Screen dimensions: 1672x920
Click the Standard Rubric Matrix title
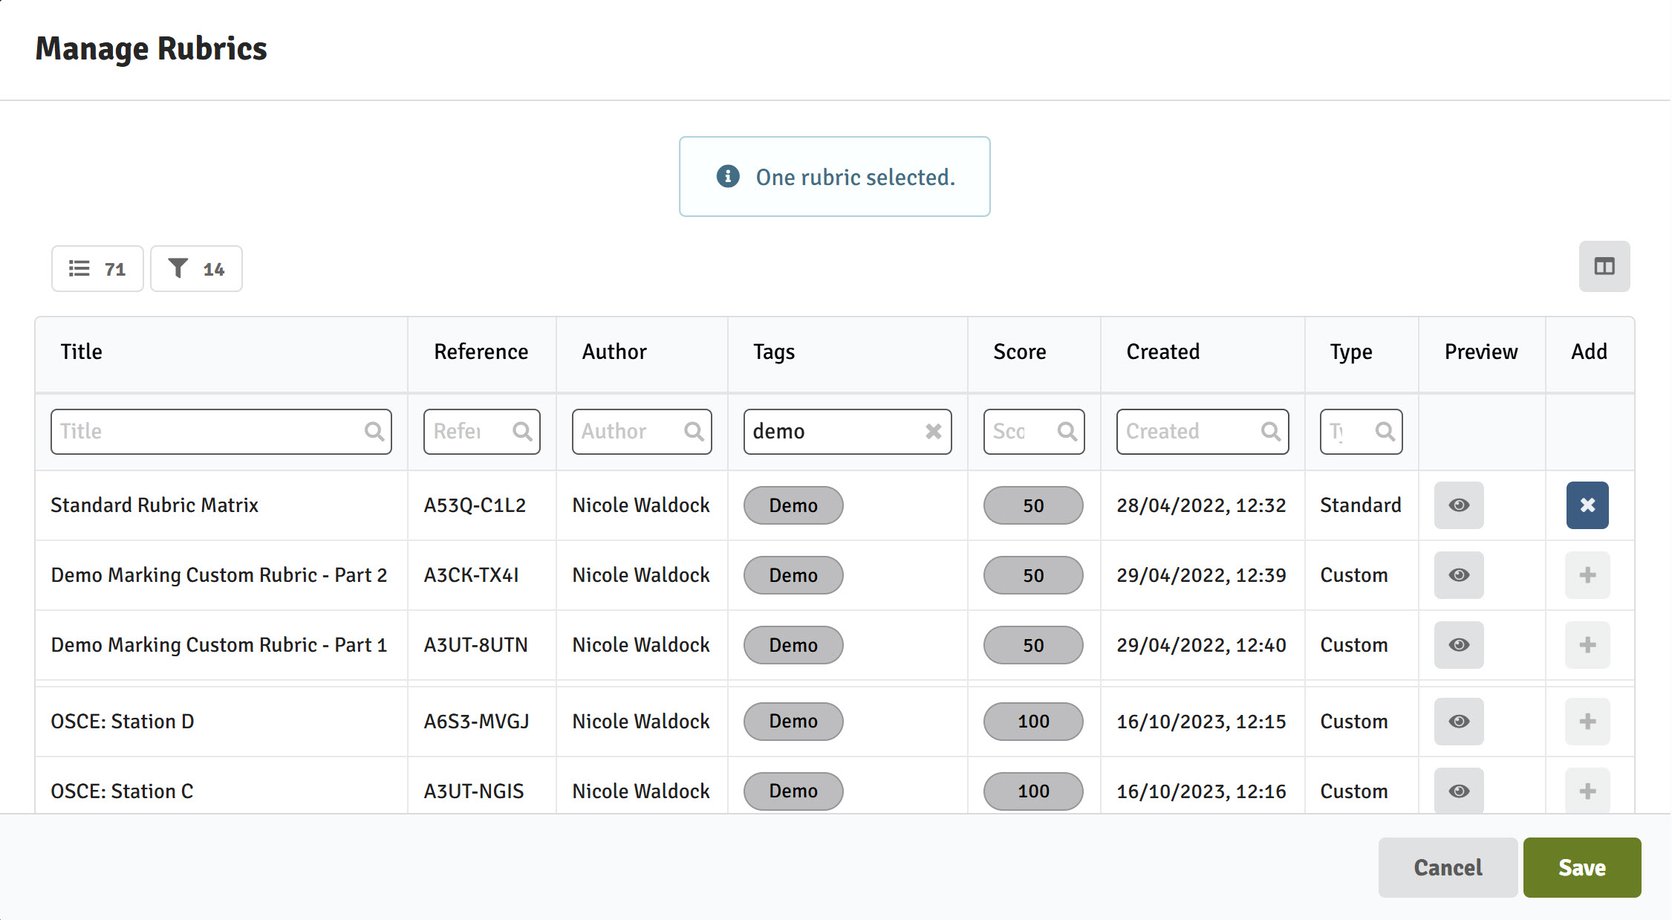[154, 505]
